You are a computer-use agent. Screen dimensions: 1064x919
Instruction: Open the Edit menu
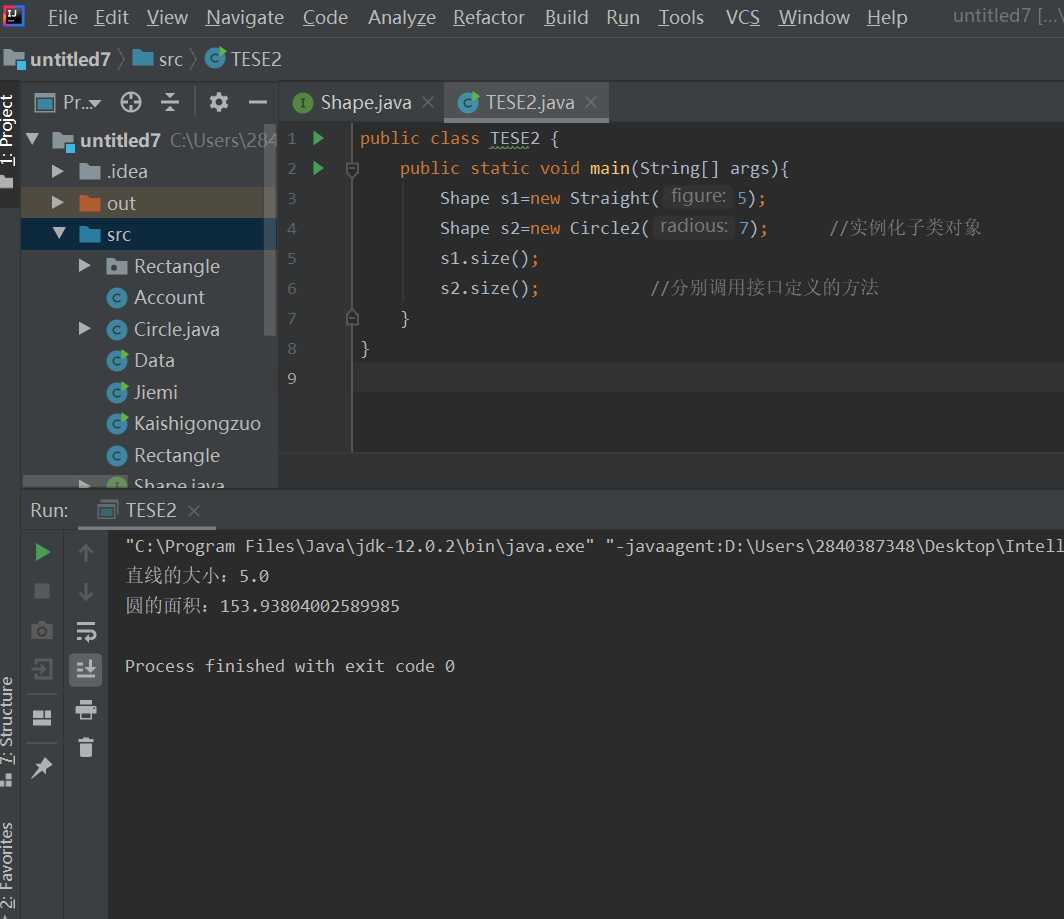[111, 17]
